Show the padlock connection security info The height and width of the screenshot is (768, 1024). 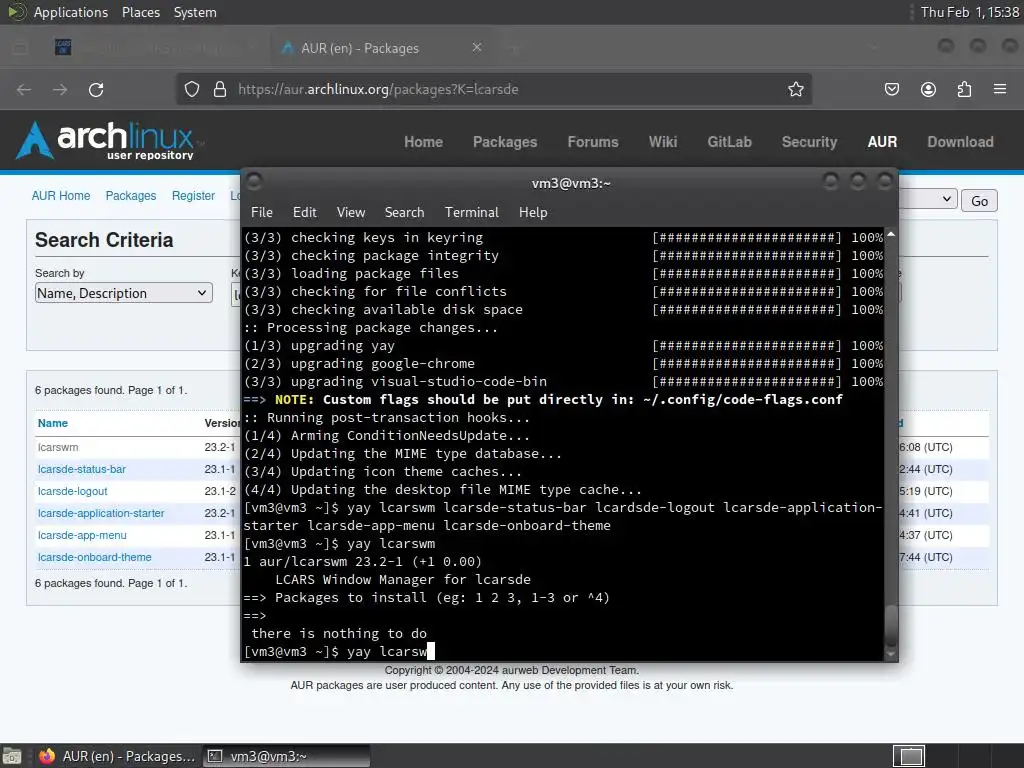(220, 89)
